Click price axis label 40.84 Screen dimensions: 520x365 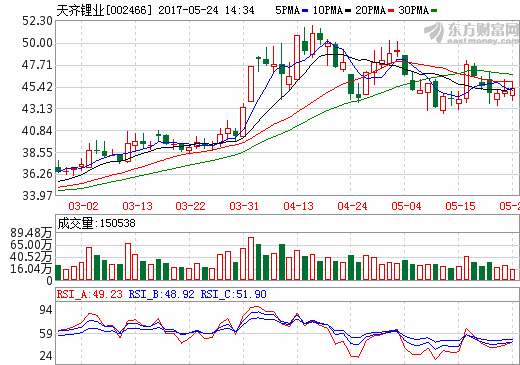(37, 131)
